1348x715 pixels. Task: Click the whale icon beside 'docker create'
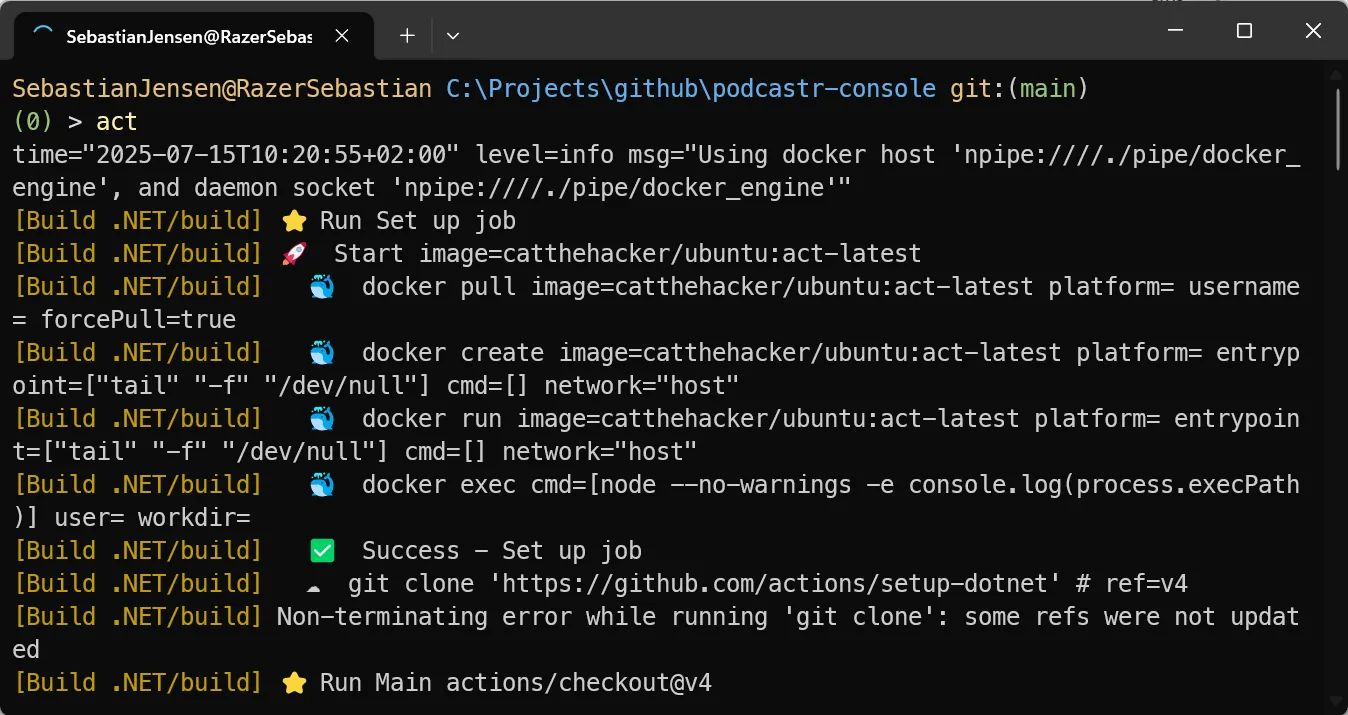(x=322, y=352)
